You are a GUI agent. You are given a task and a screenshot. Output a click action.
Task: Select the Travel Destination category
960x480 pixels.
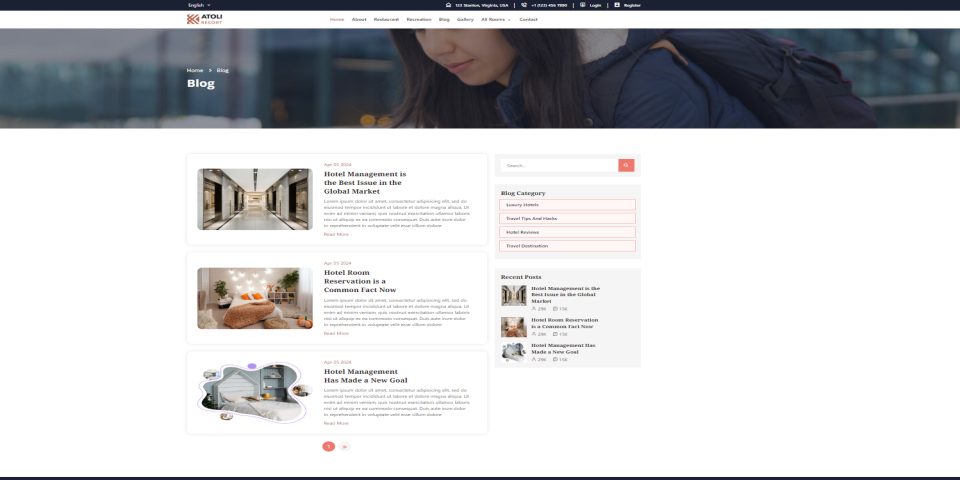tap(567, 246)
